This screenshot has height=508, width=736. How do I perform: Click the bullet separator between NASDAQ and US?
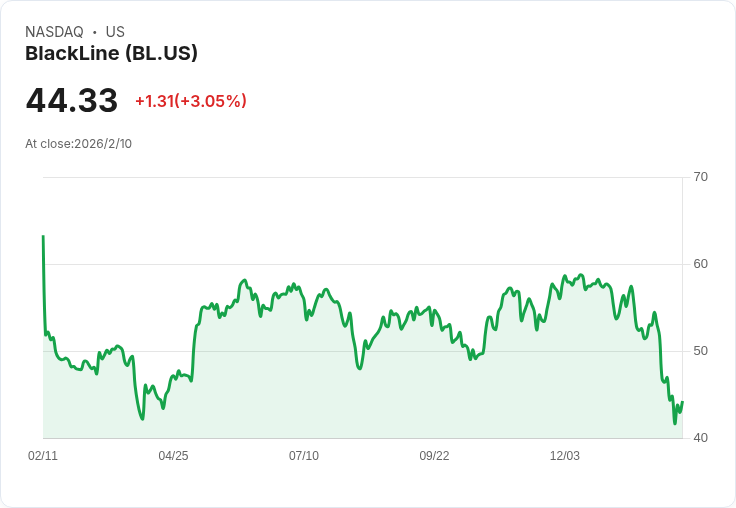pos(95,32)
